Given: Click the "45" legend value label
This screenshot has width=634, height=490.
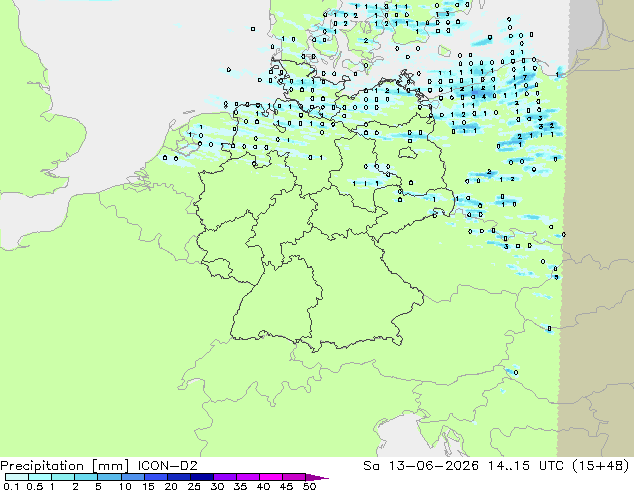Looking at the screenshot, I should [x=286, y=486].
